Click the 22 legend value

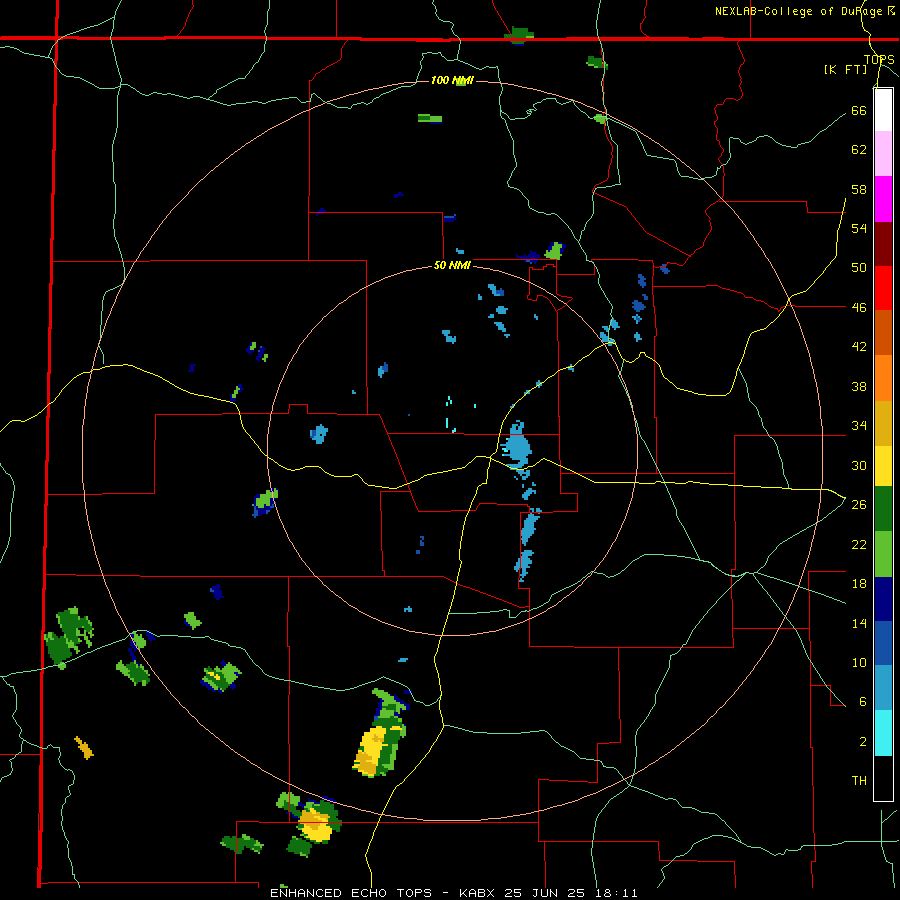[859, 544]
